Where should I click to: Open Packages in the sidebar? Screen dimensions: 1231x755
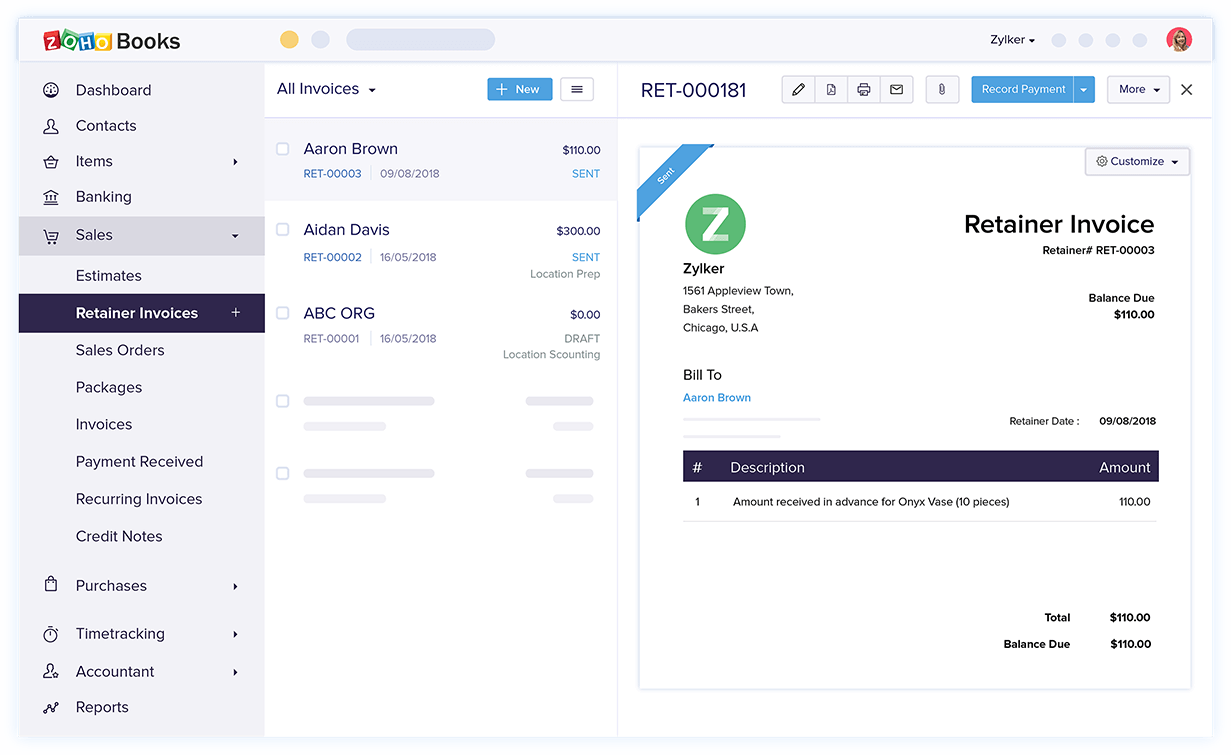[x=109, y=387]
